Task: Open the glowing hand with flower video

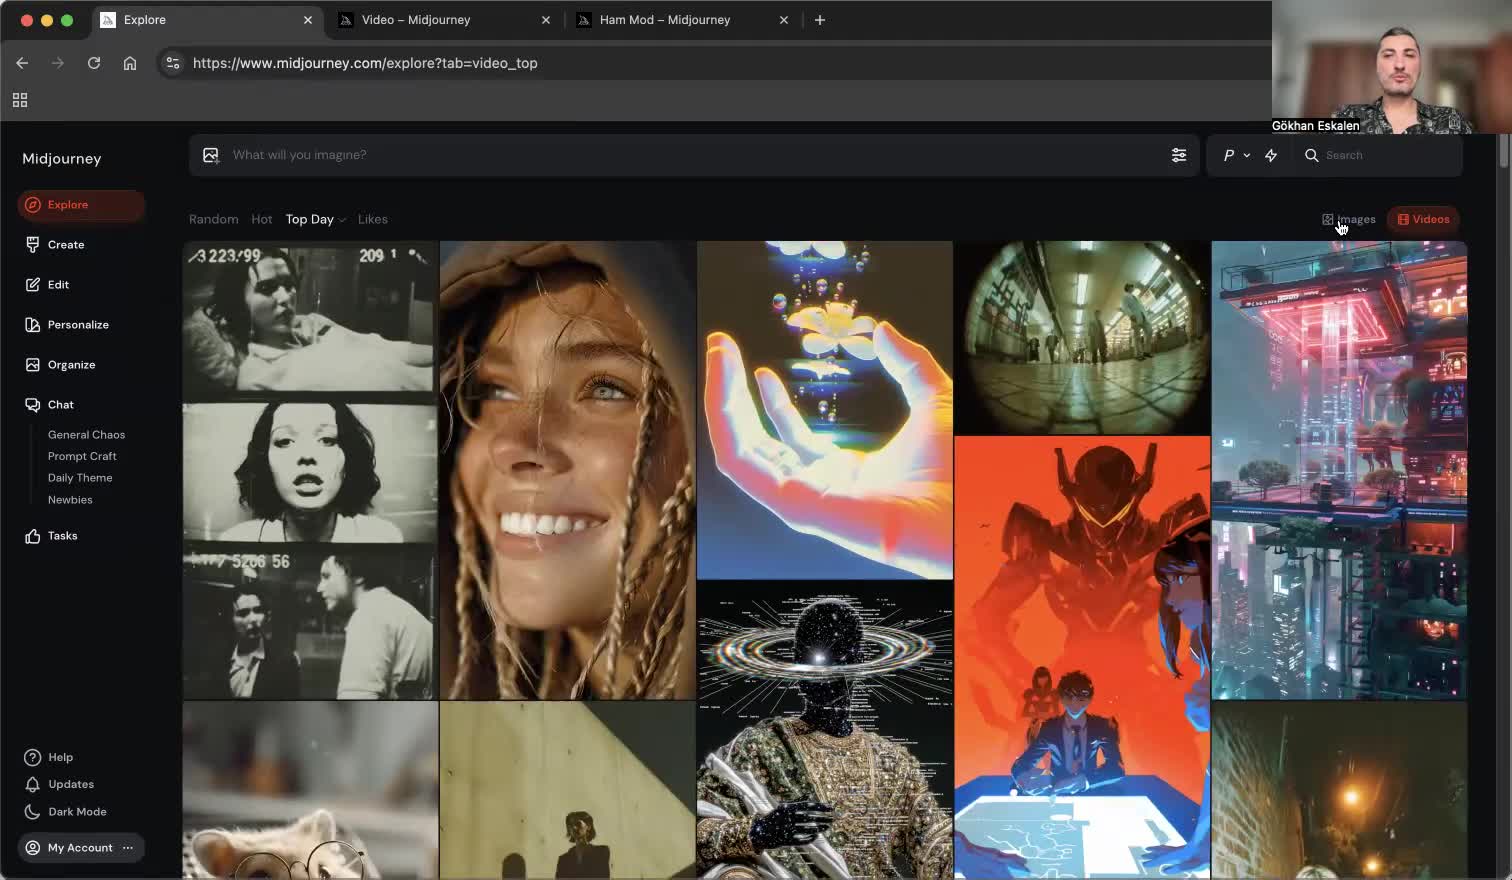Action: pyautogui.click(x=825, y=410)
